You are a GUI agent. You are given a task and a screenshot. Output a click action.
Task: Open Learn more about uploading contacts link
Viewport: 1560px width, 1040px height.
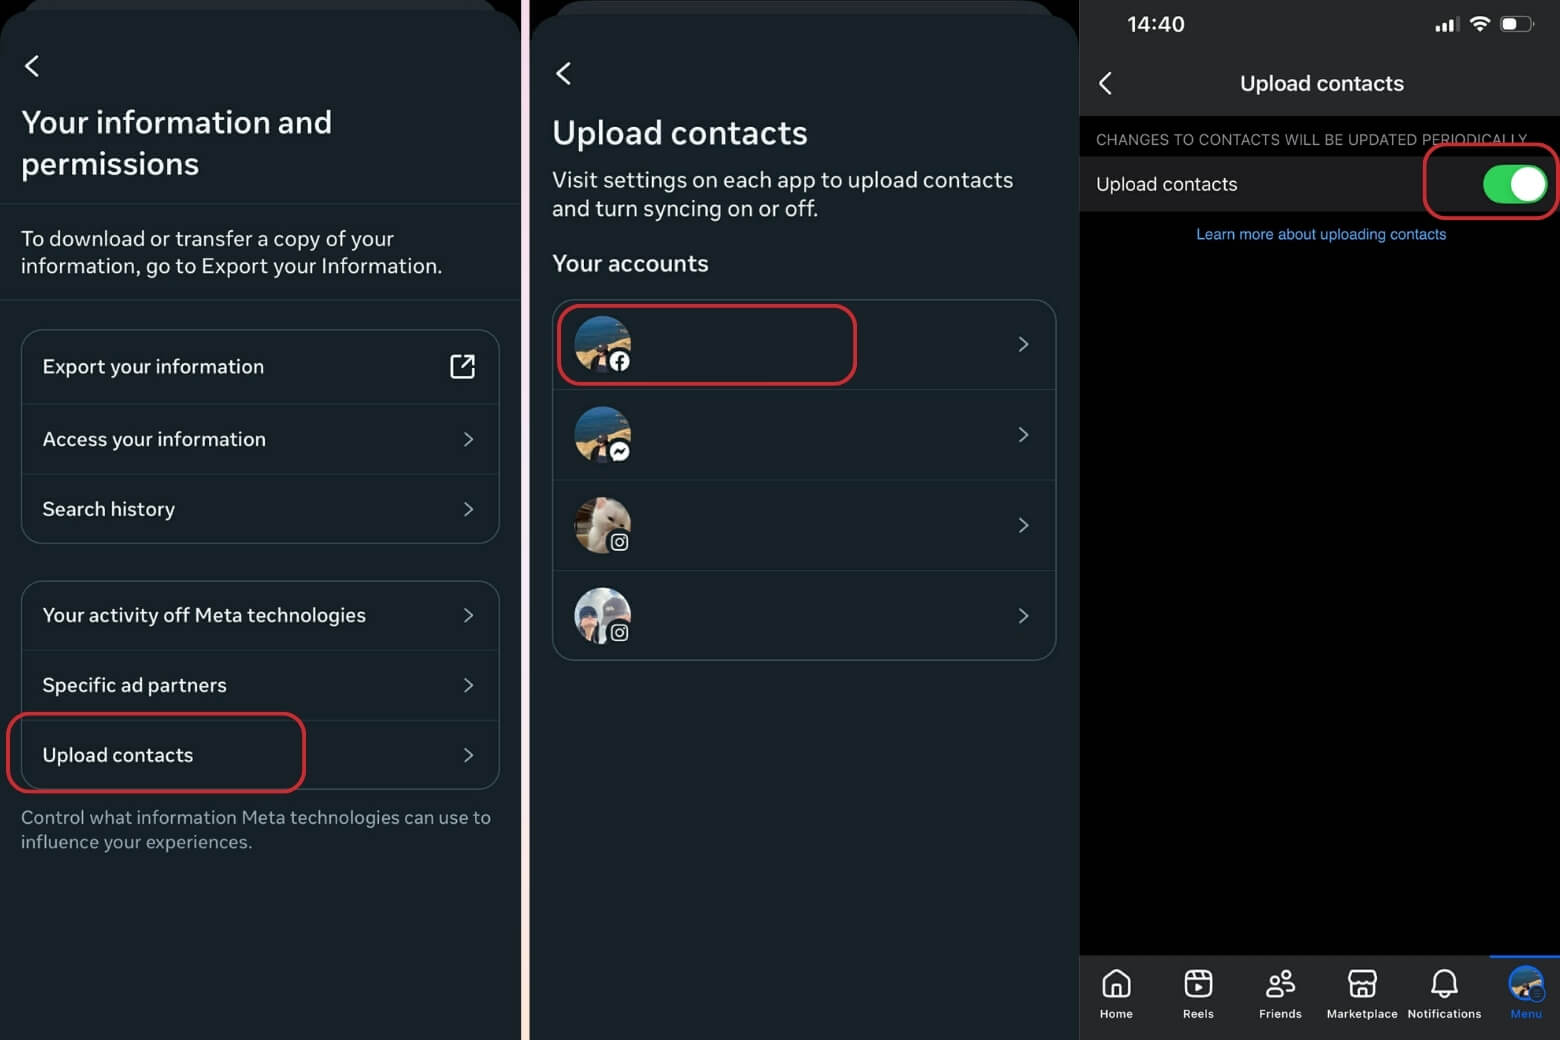click(1320, 234)
